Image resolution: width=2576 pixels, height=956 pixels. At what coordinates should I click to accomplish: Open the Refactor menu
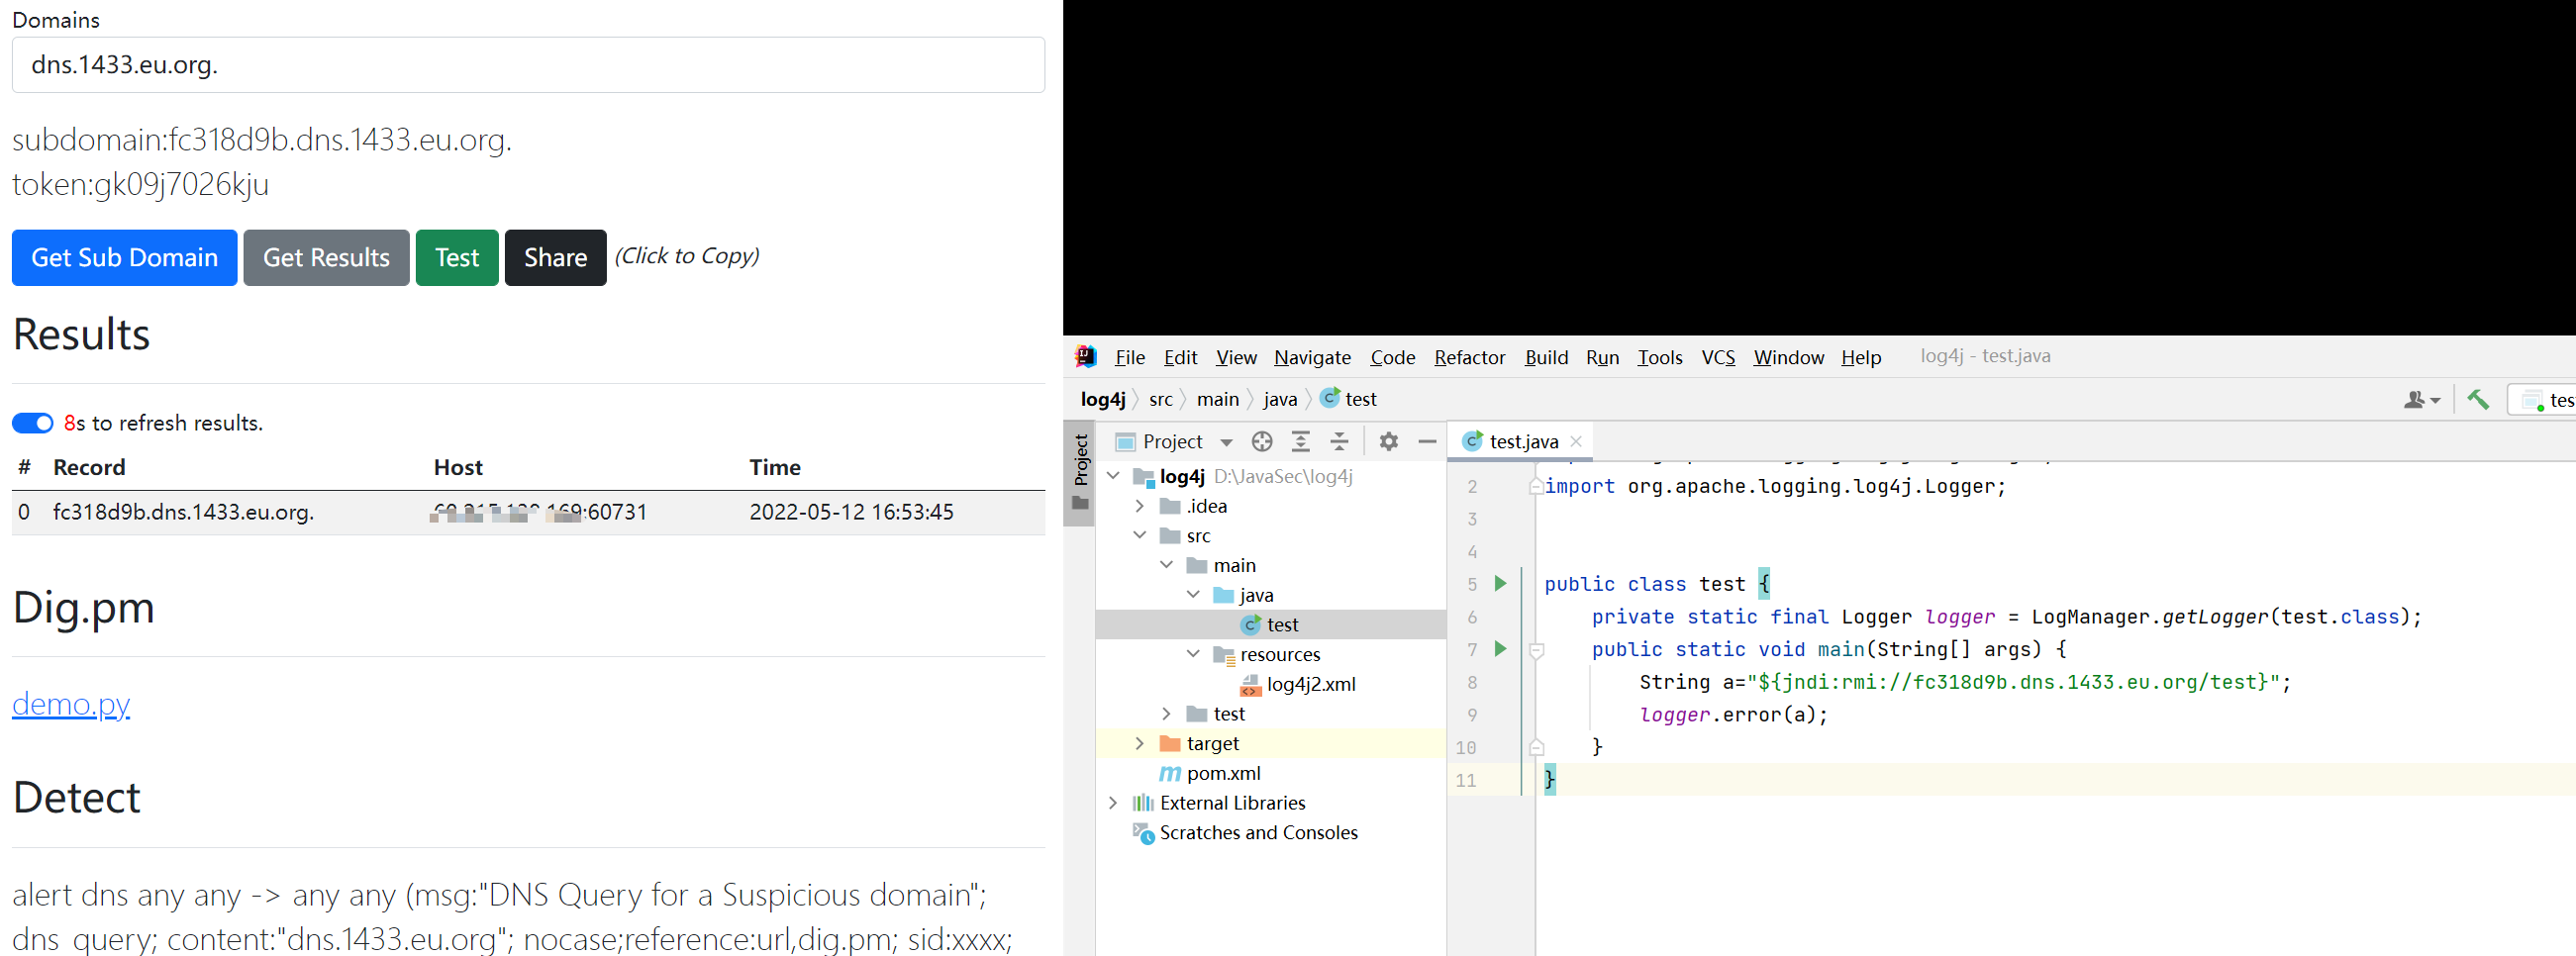click(x=1469, y=357)
